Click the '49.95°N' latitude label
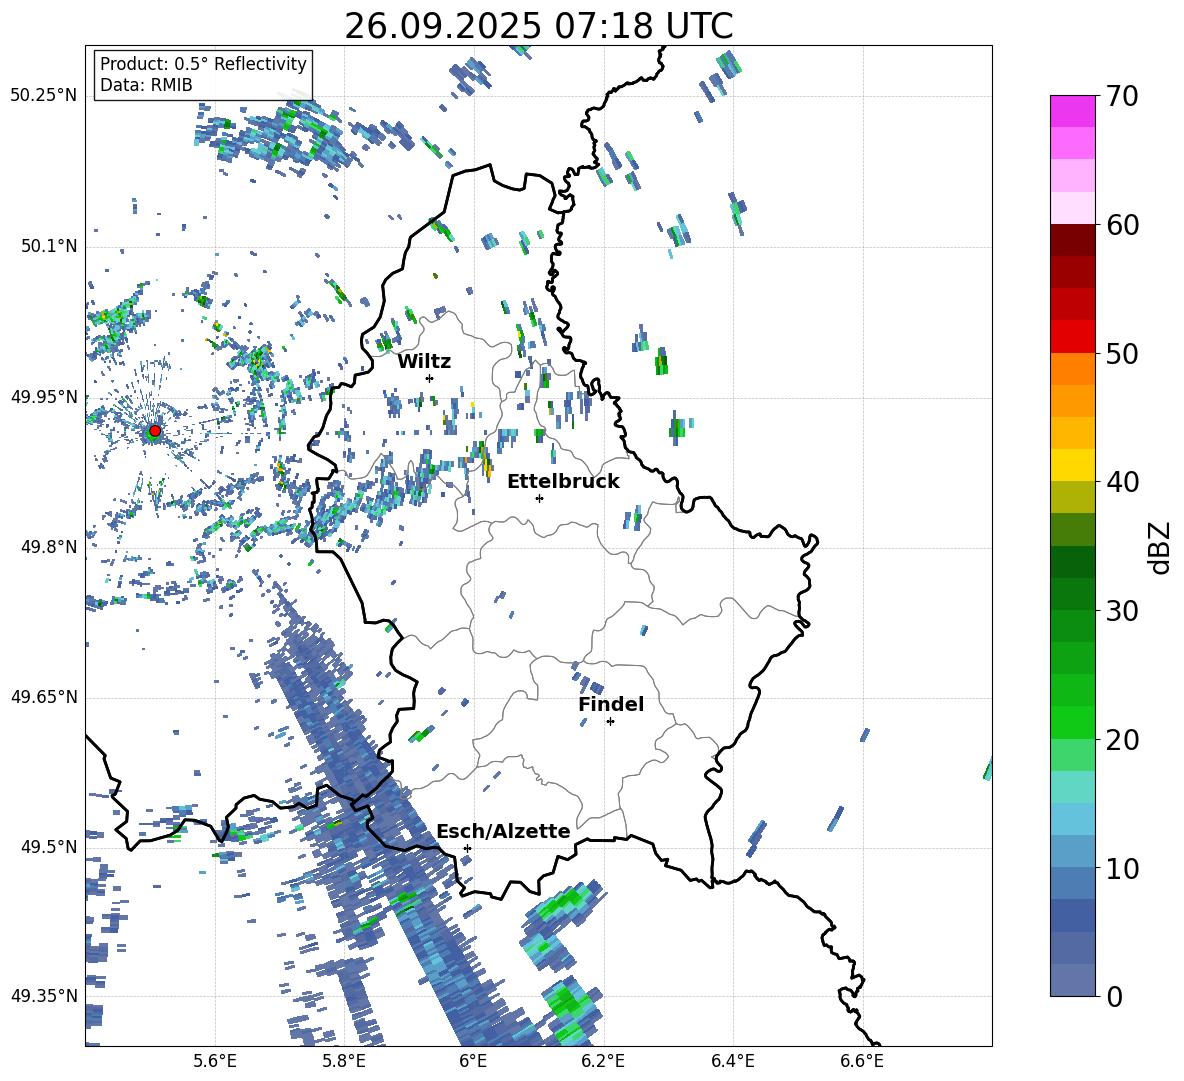Screen dimensions: 1184x1081 click(x=44, y=397)
